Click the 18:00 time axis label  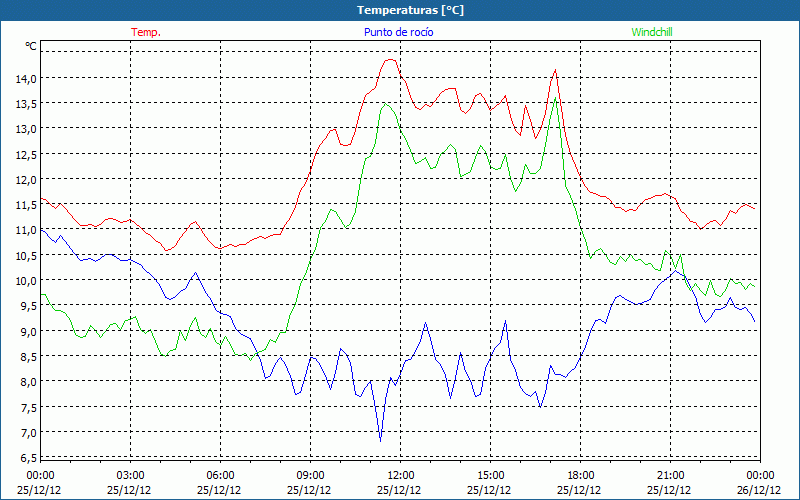pyautogui.click(x=581, y=476)
